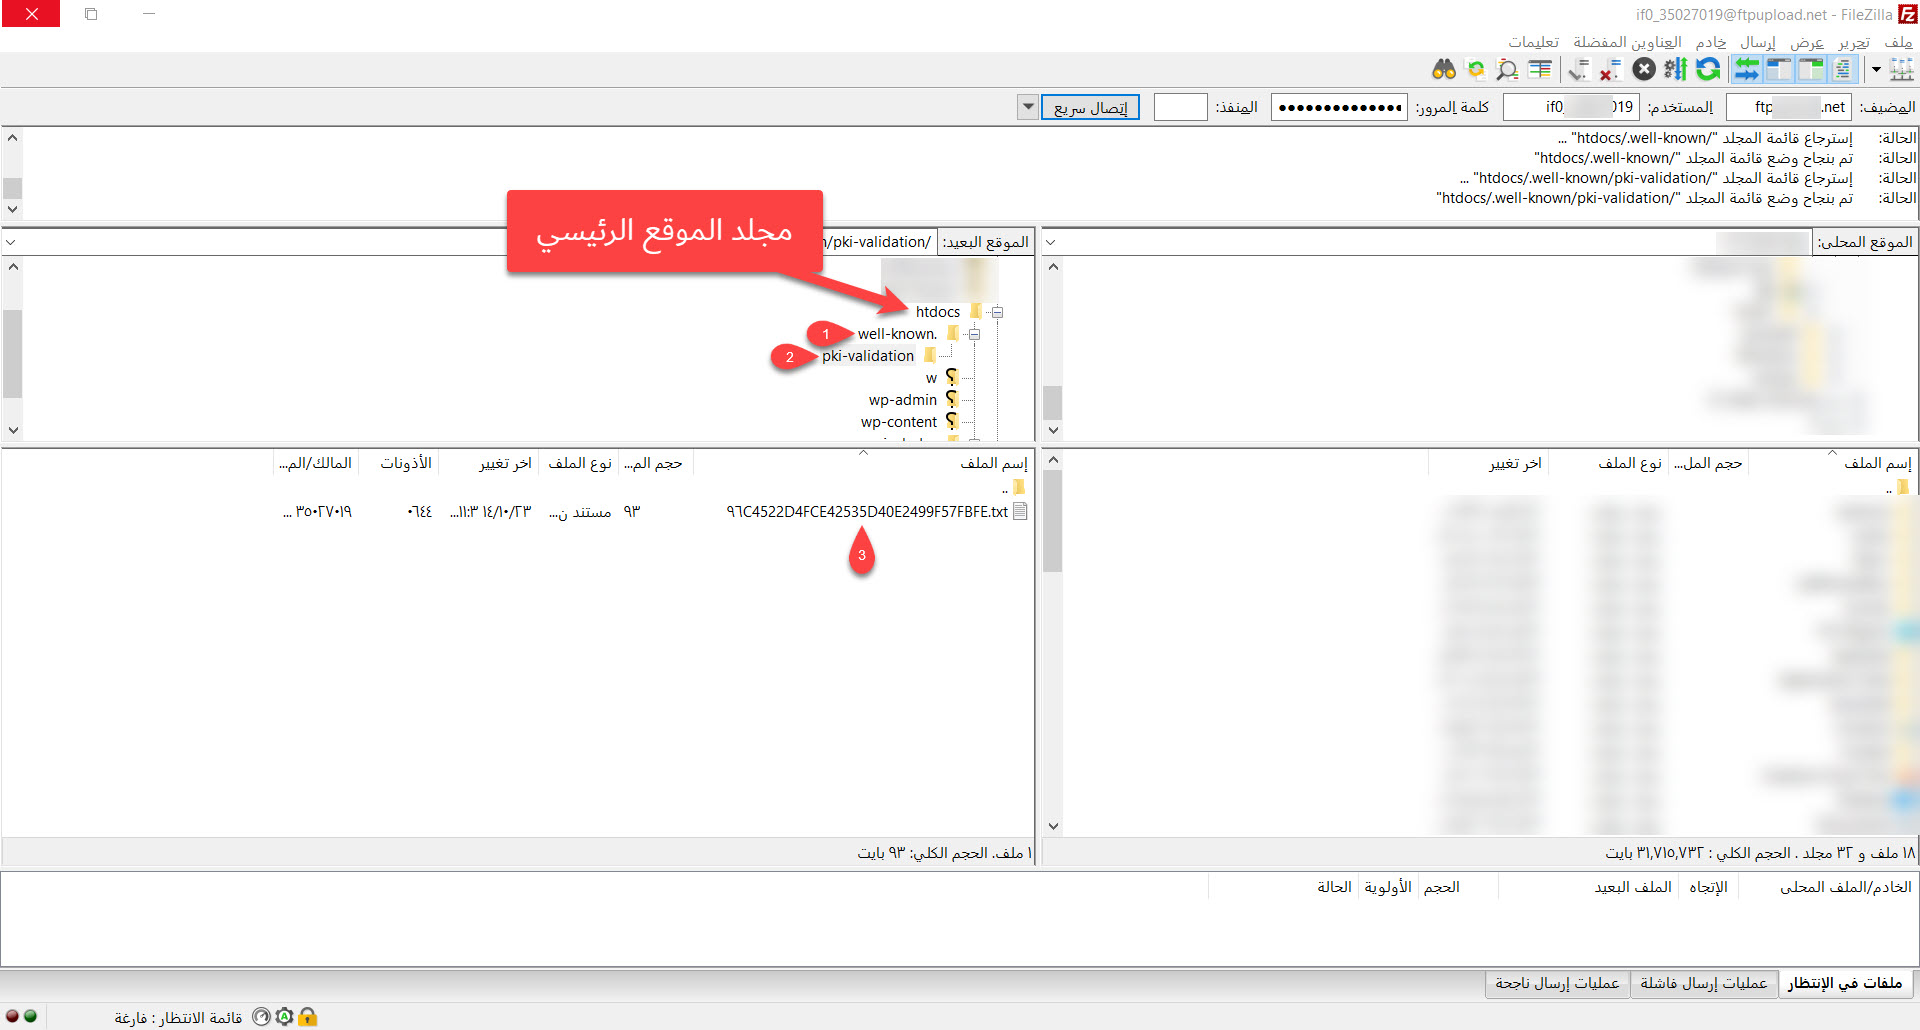Screen dimensions: 1920x1030
Task: Open the ملف menu
Action: click(1898, 42)
